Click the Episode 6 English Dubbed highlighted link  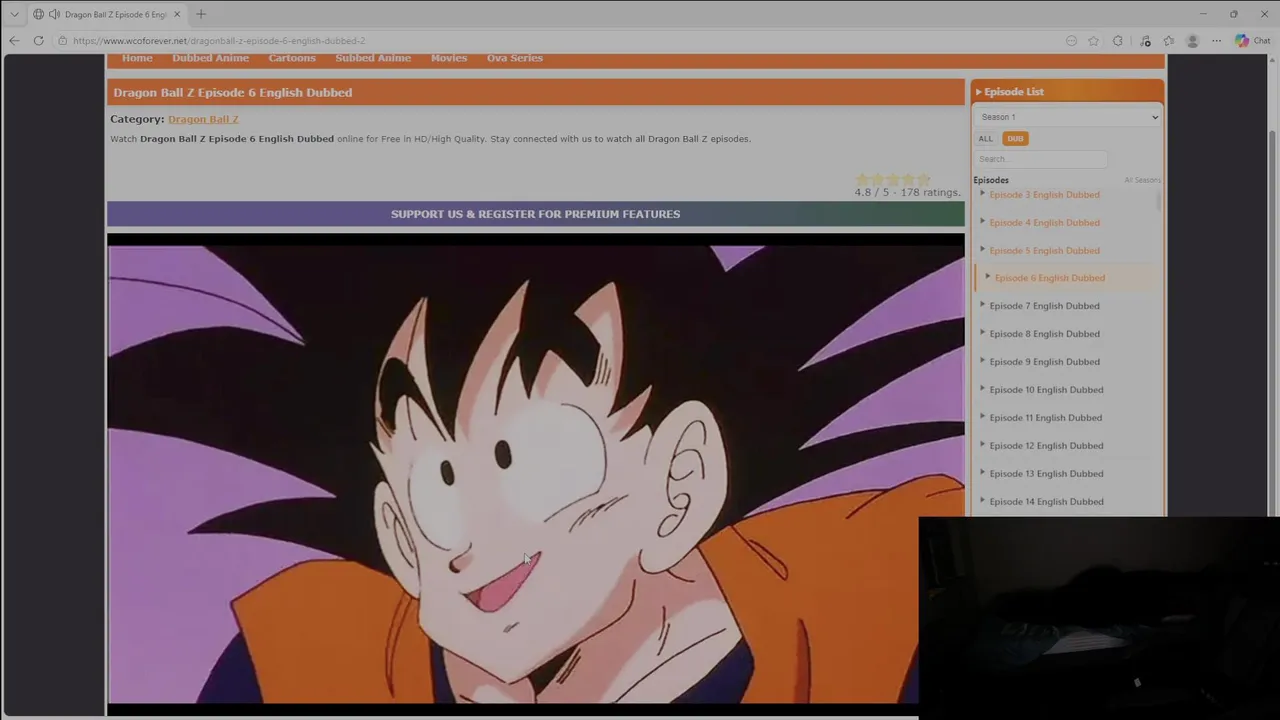1050,278
